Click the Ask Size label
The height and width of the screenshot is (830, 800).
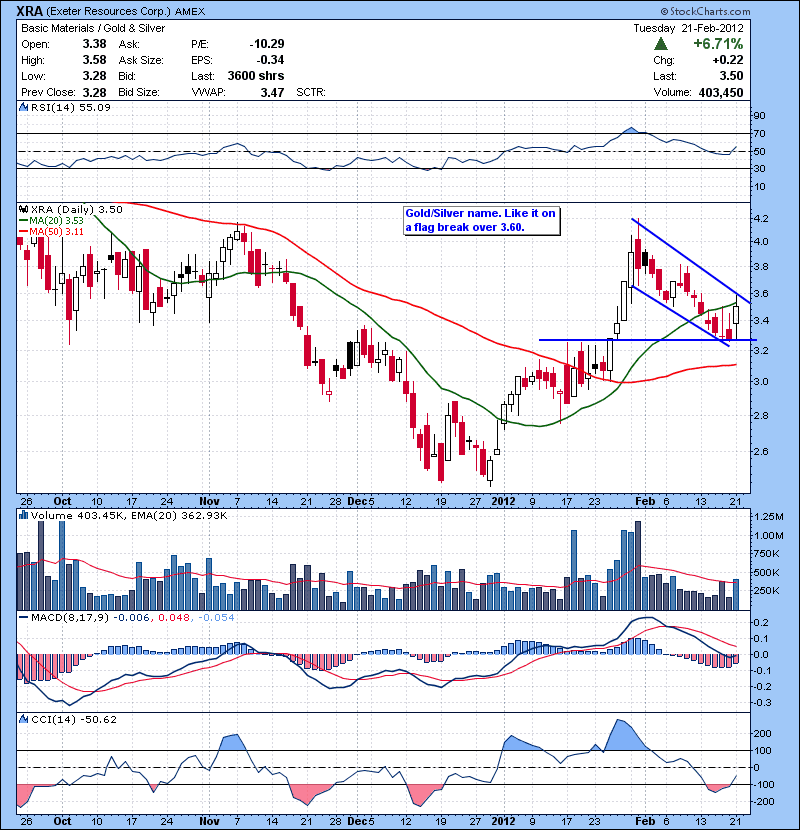141,60
